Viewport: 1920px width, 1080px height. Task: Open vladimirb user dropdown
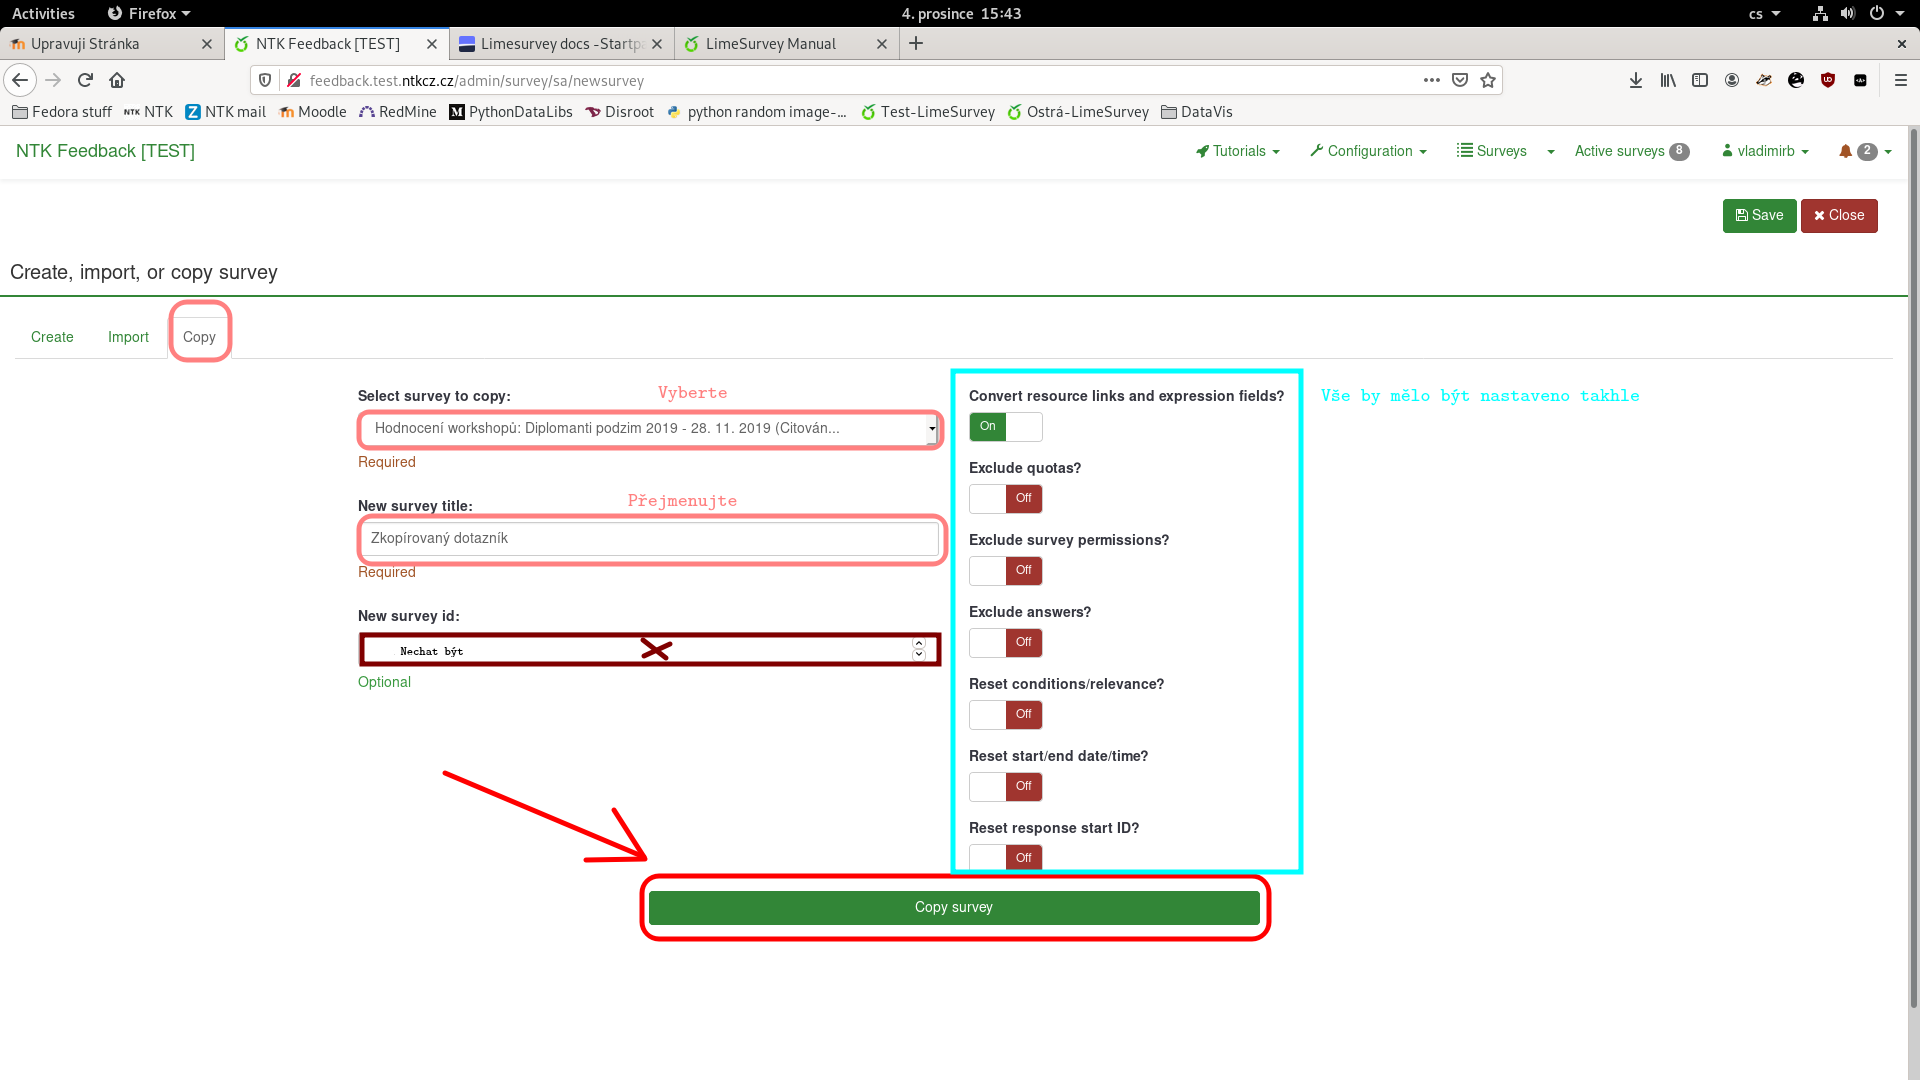tap(1765, 151)
